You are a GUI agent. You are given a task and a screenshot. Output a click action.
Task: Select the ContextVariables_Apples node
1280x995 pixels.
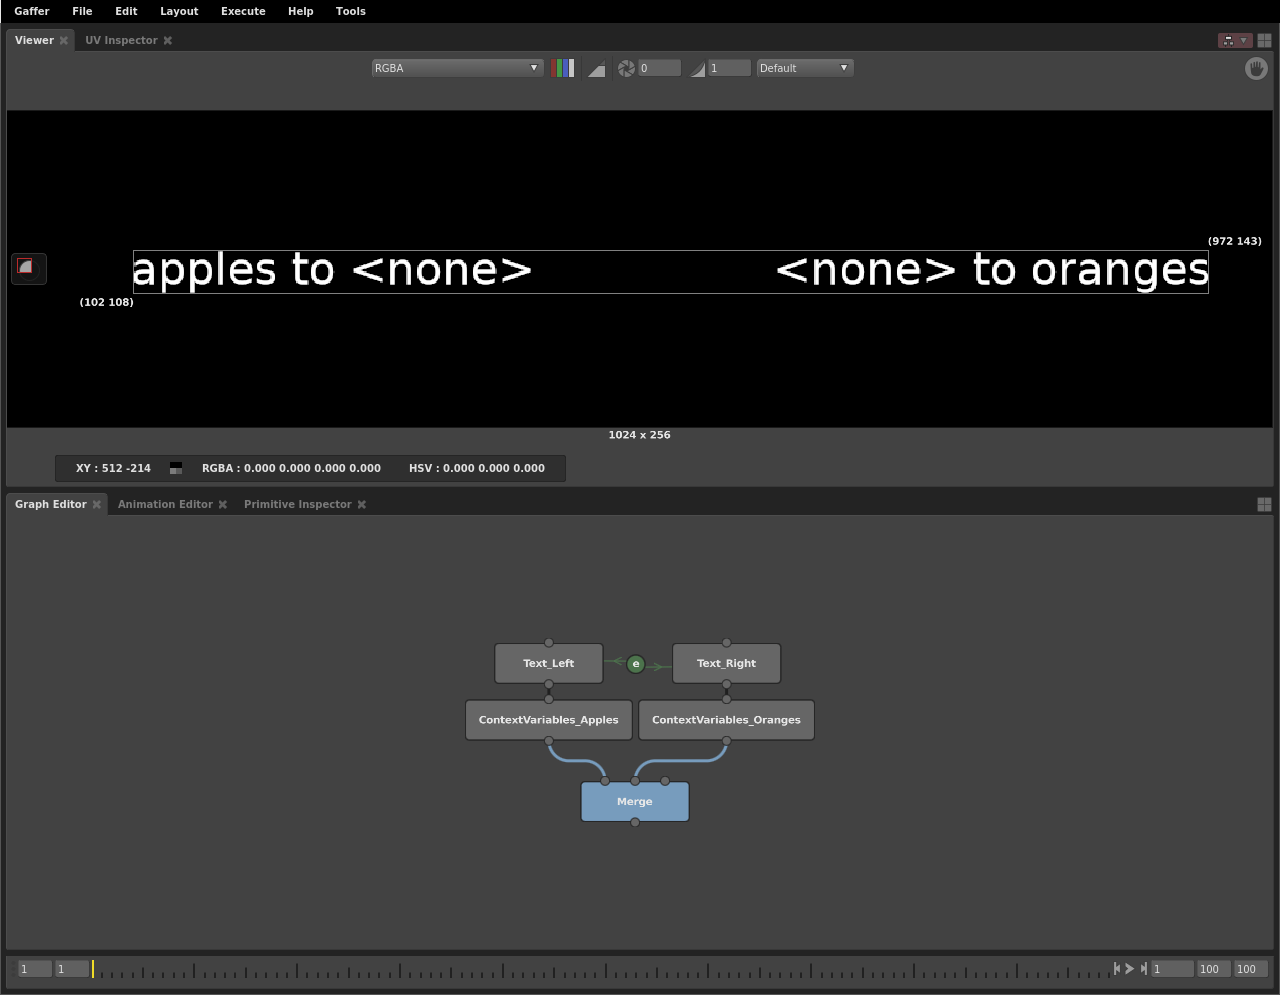click(x=549, y=720)
